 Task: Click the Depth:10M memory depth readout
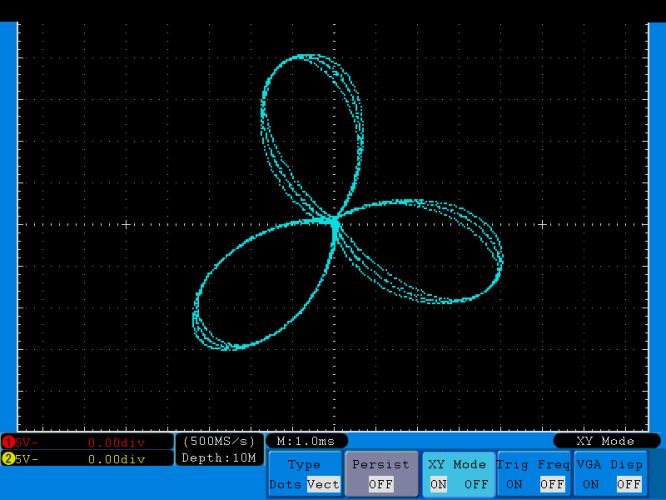click(x=219, y=458)
